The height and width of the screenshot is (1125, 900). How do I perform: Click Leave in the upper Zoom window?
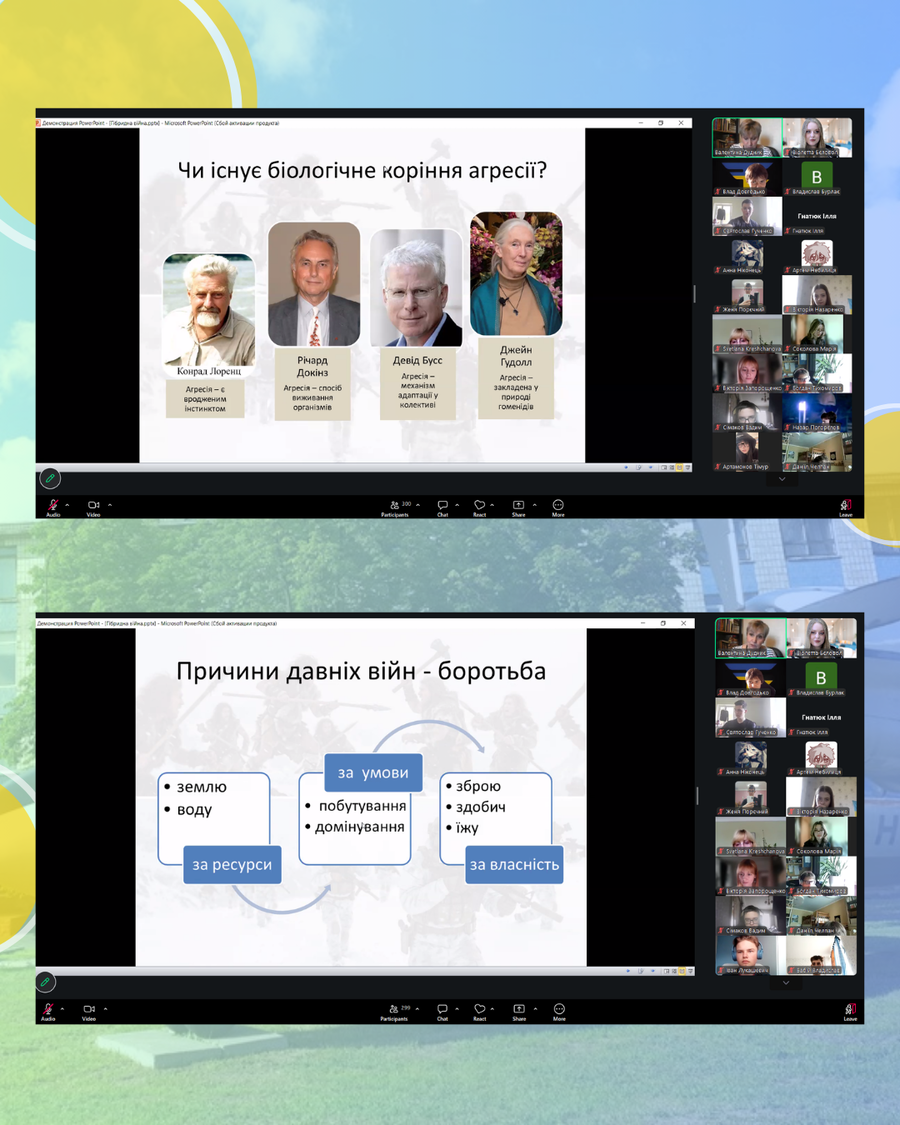[x=845, y=507]
